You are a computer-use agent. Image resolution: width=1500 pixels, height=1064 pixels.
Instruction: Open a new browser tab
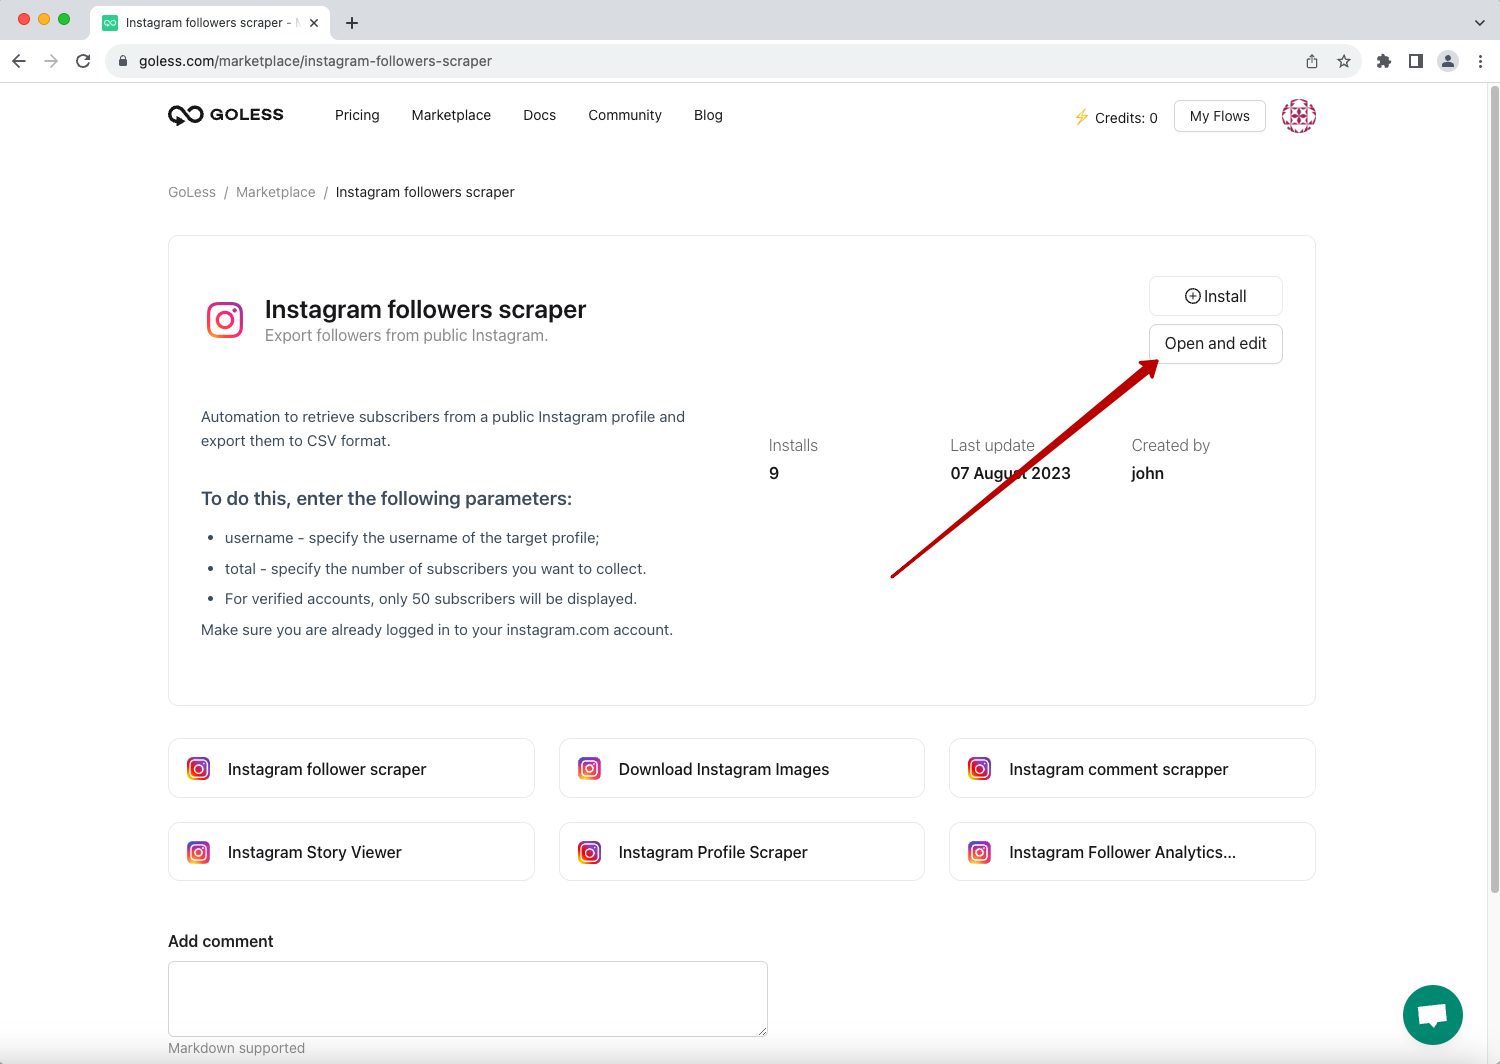(352, 22)
